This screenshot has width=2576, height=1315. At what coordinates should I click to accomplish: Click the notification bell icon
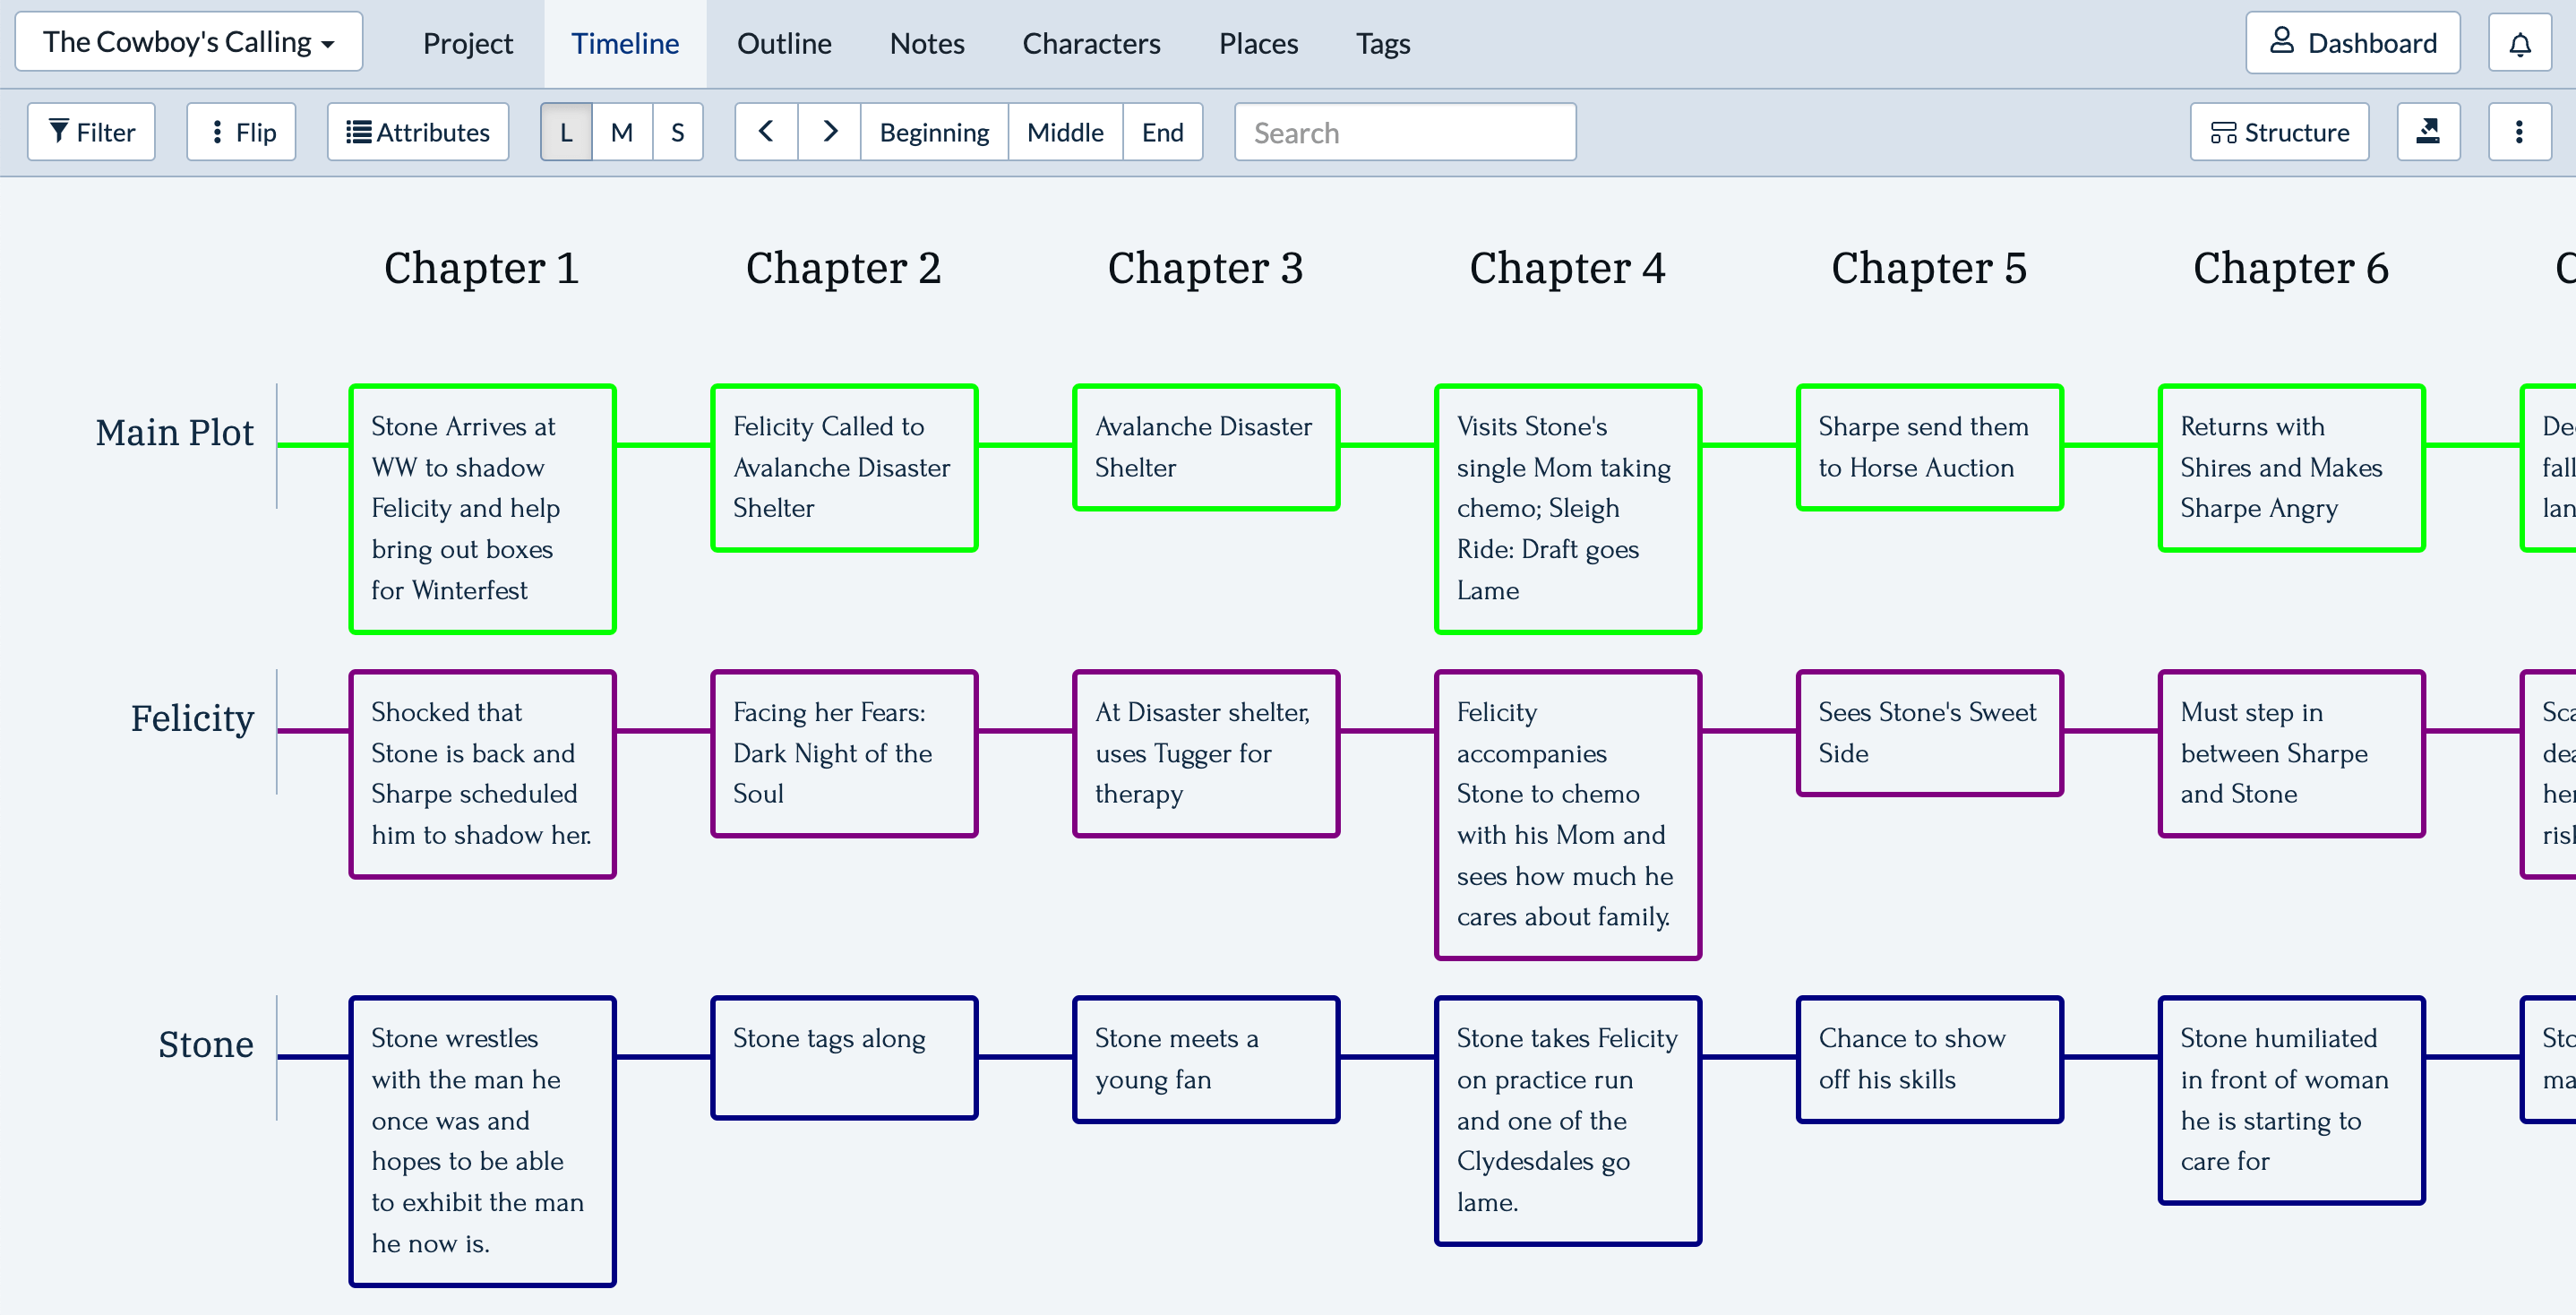pyautogui.click(x=2519, y=43)
